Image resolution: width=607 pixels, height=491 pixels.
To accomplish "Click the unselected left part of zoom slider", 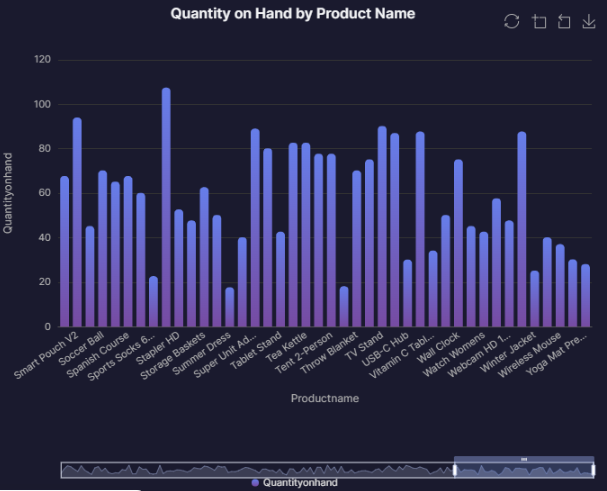I will (x=250, y=470).
